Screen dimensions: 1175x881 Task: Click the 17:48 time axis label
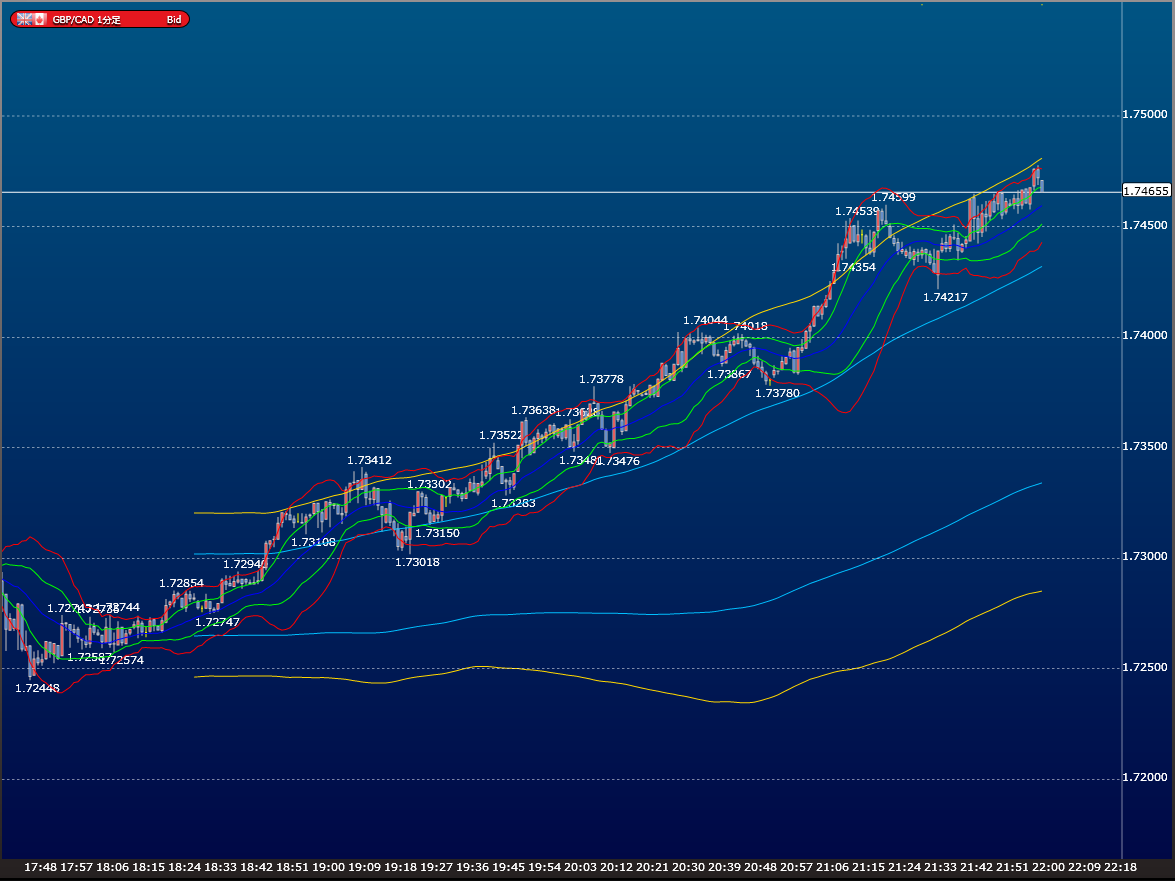tap(40, 868)
